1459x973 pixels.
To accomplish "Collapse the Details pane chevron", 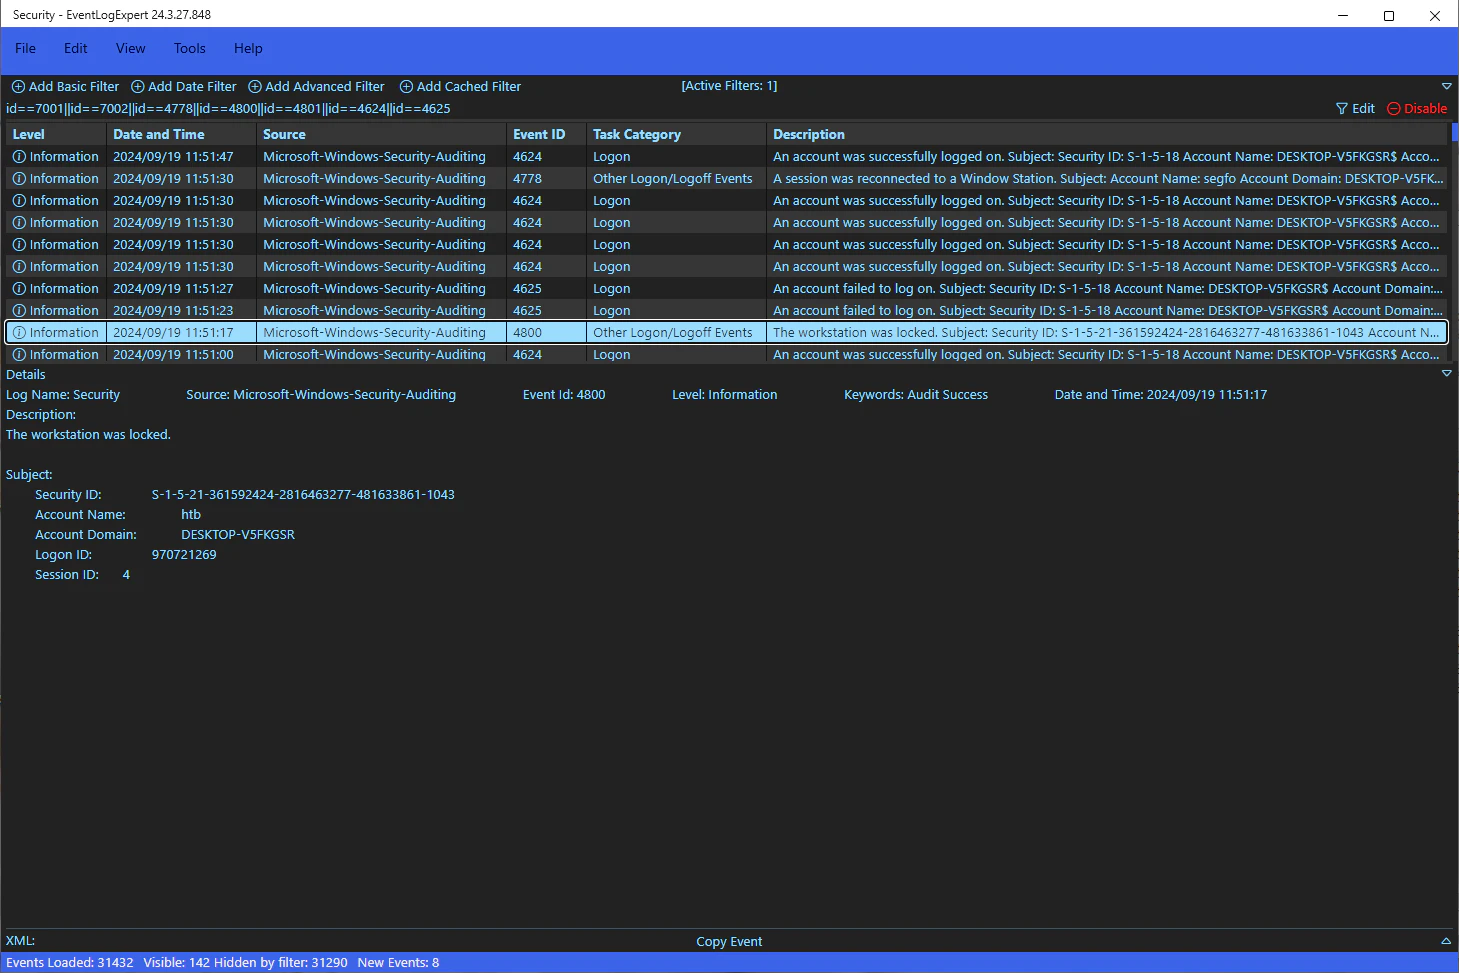I will pyautogui.click(x=1446, y=373).
